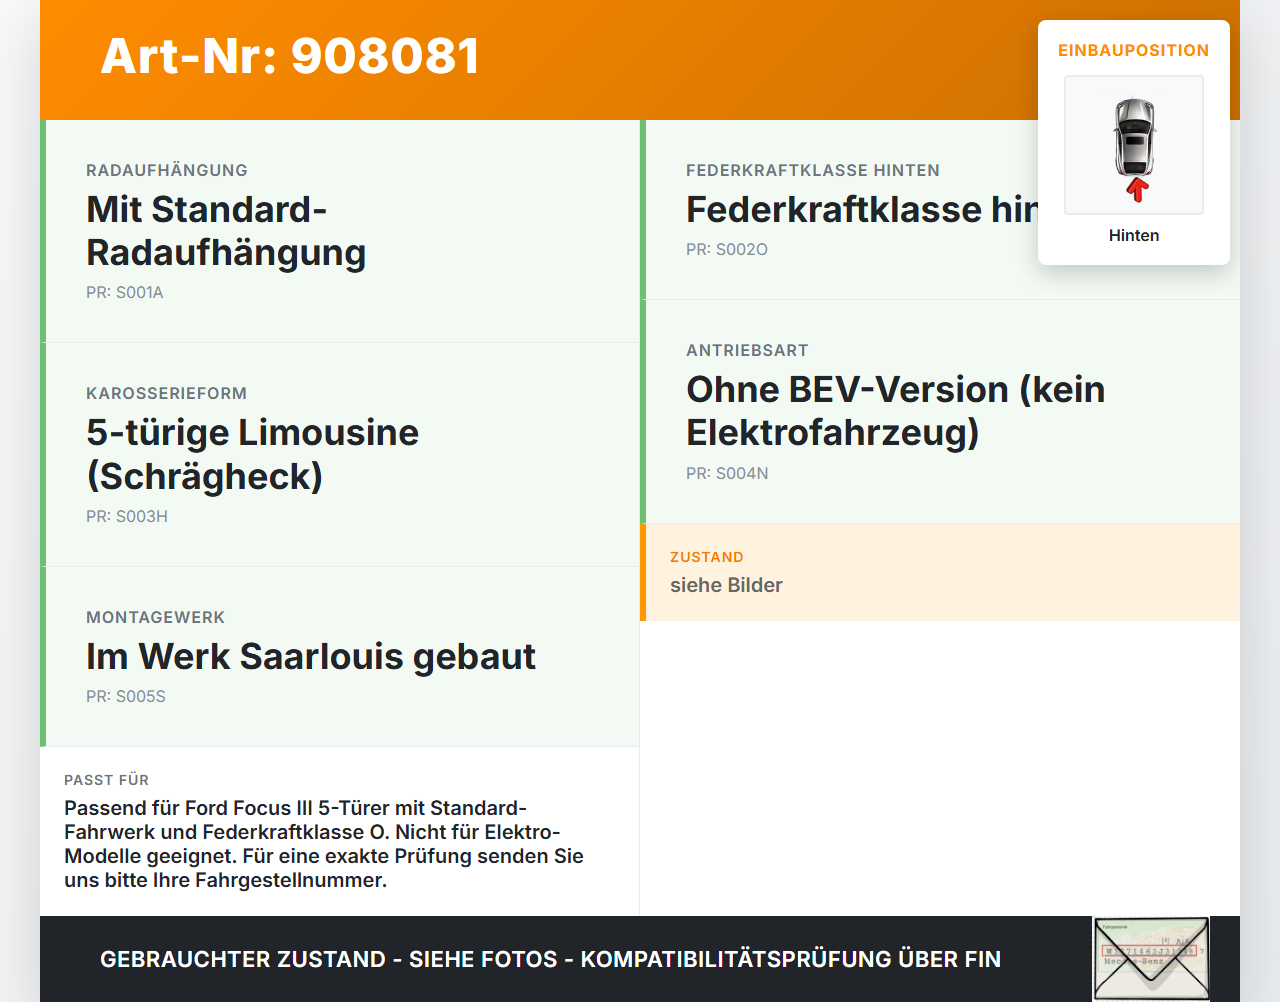Click the PR: S002O code

click(x=727, y=250)
